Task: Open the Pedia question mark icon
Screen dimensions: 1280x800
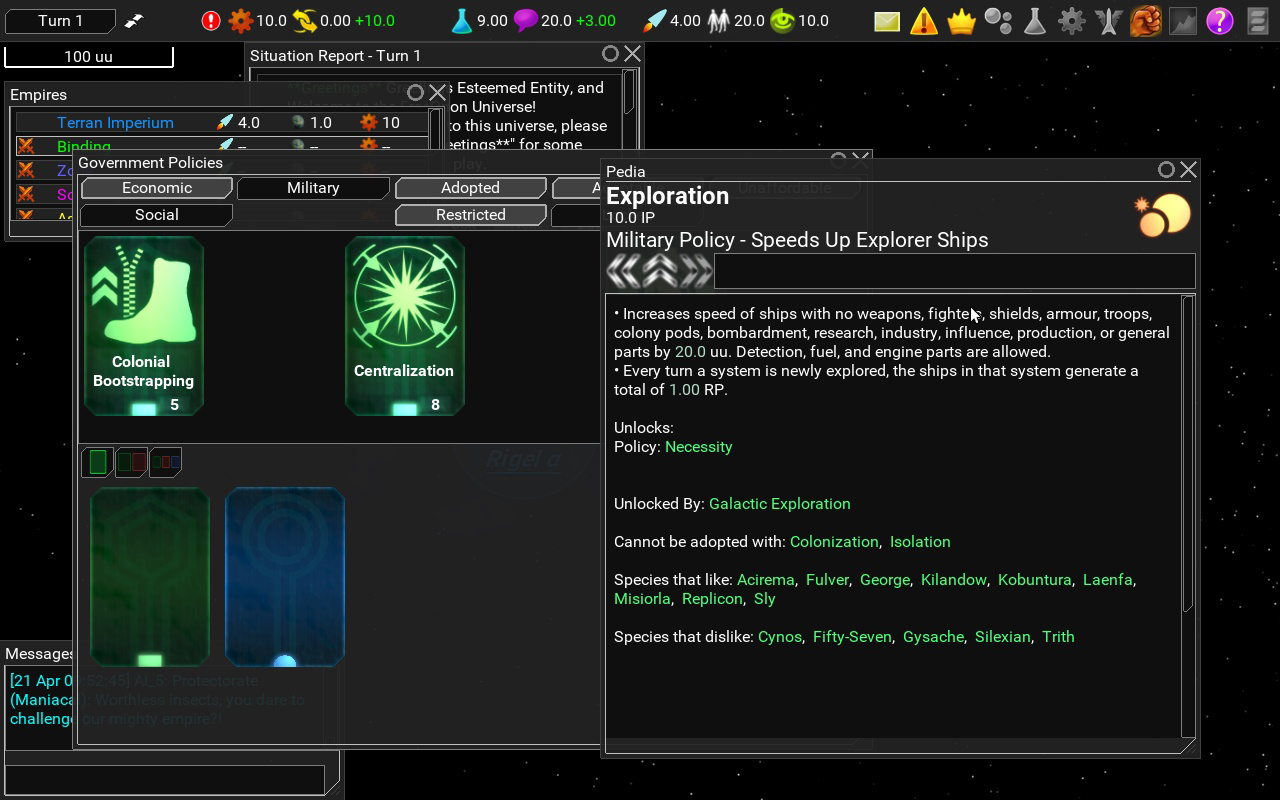Action: point(1220,20)
